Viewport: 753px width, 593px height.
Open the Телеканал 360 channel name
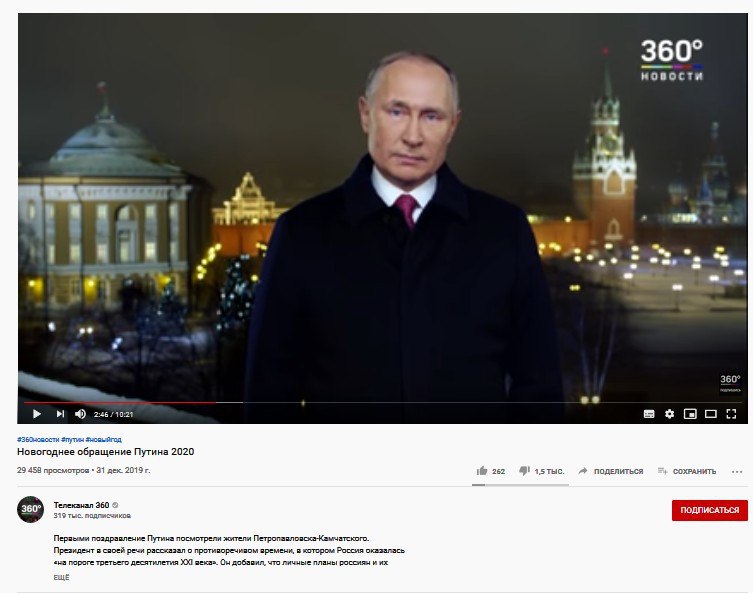(81, 505)
